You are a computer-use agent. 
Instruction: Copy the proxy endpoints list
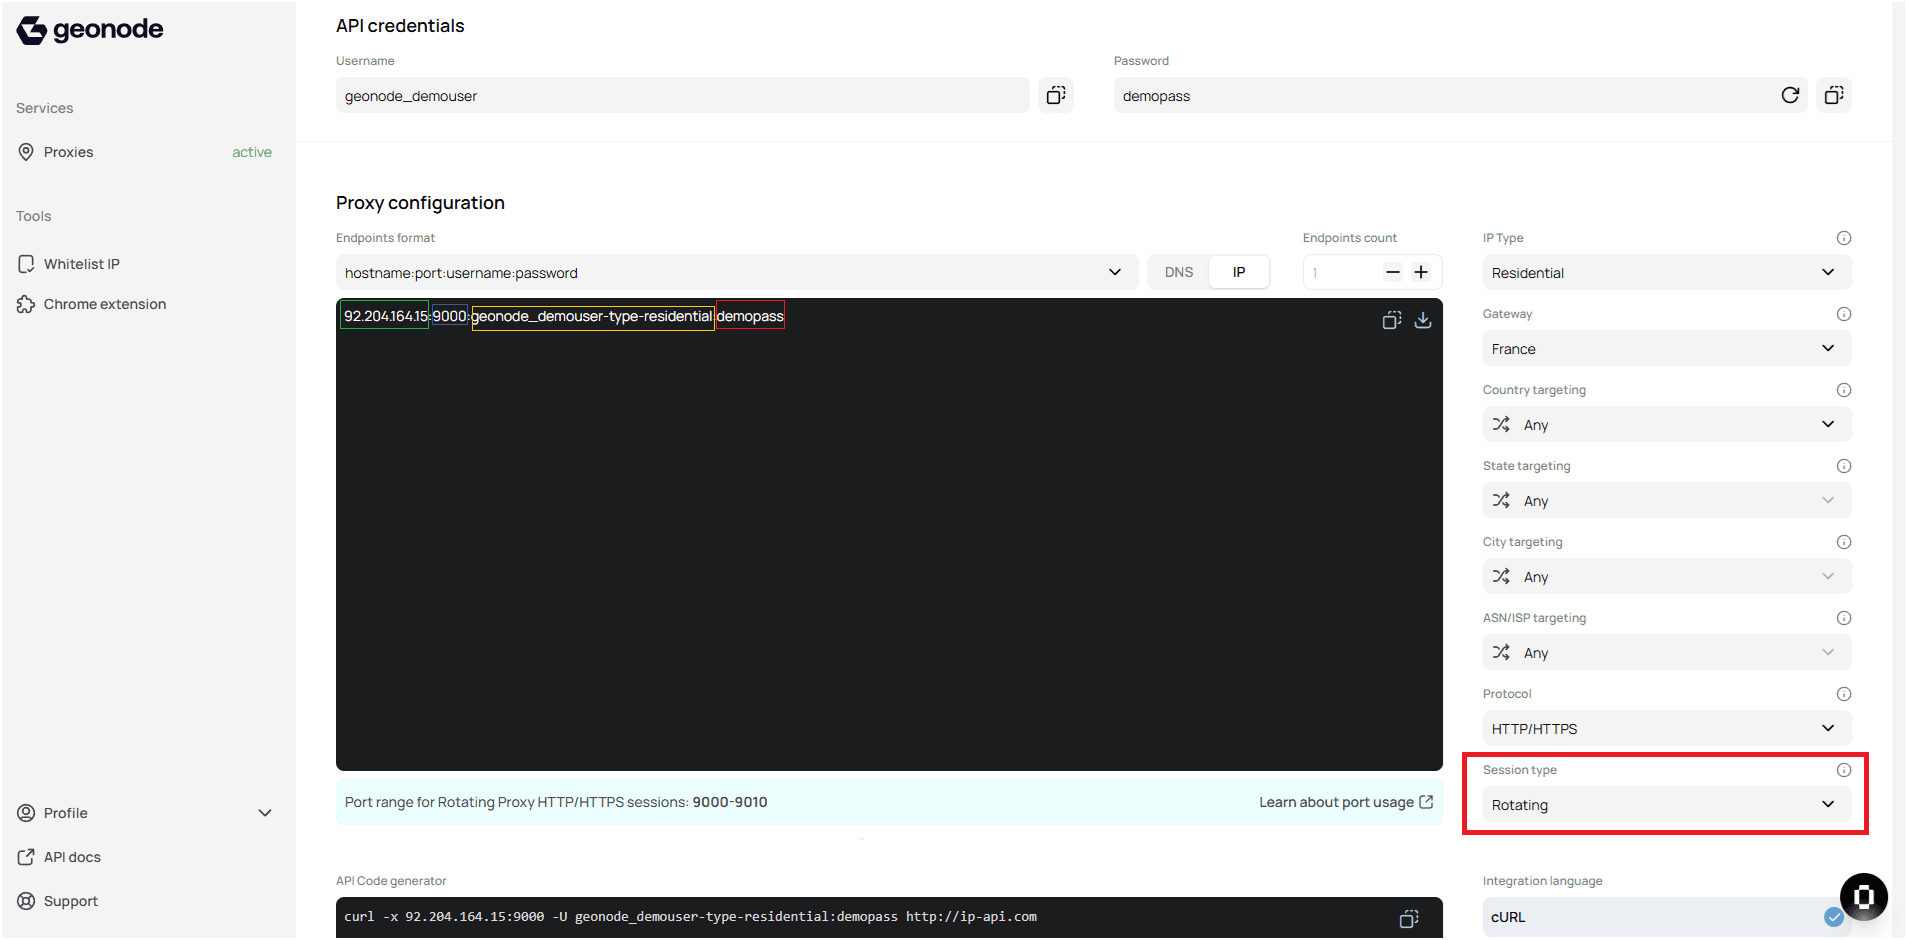pyautogui.click(x=1391, y=320)
